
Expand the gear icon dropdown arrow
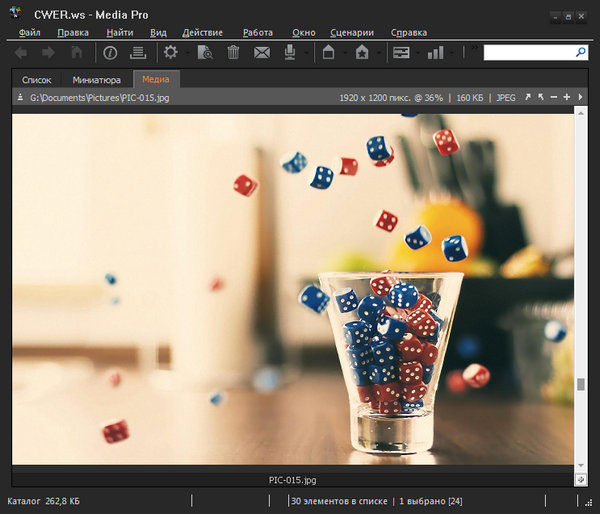188,53
